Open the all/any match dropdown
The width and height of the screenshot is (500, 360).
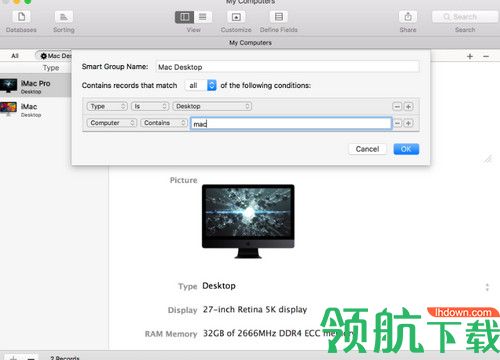pyautogui.click(x=201, y=85)
